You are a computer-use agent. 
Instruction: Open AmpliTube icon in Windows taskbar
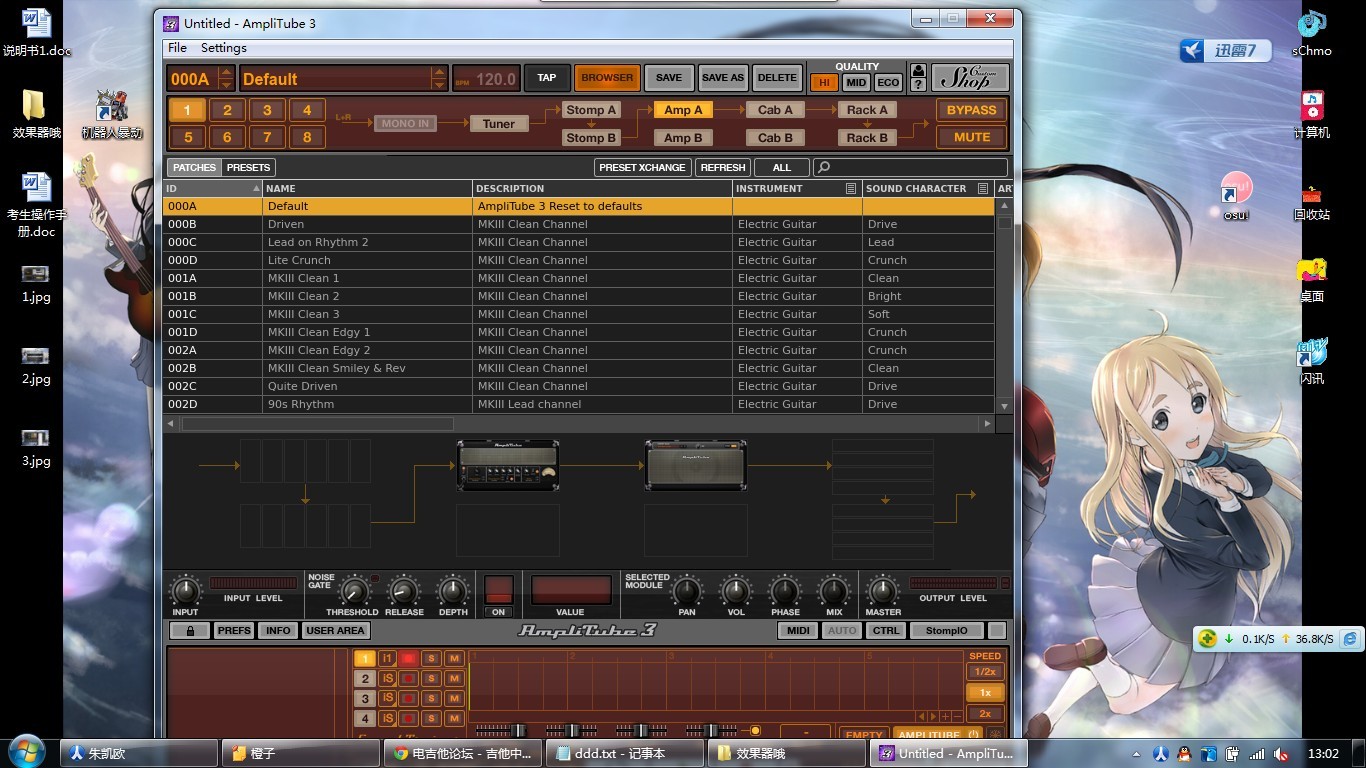pos(946,753)
